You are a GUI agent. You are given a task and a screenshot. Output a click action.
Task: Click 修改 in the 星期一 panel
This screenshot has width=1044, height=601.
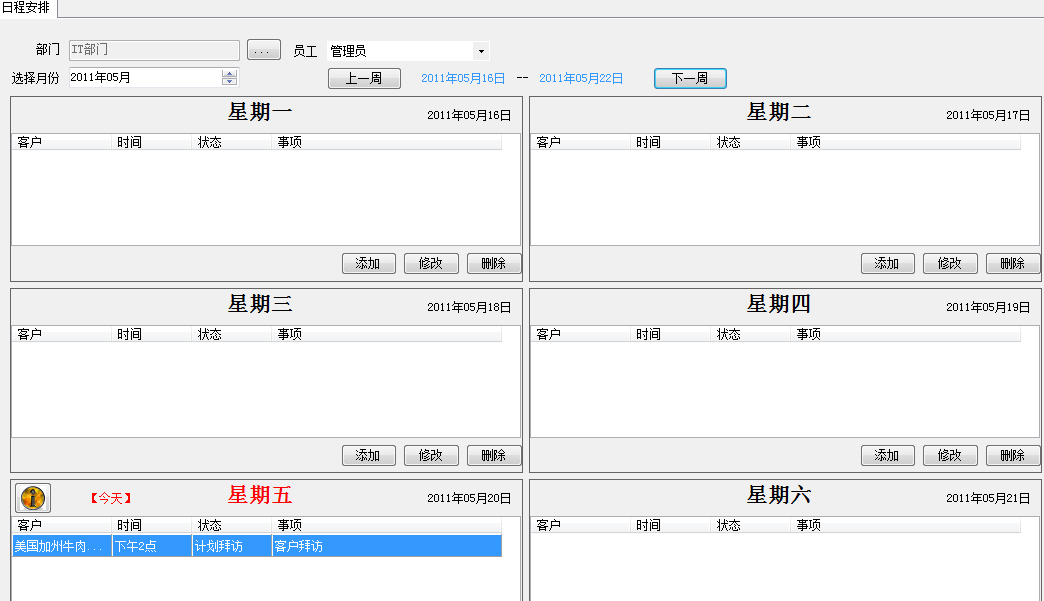pos(431,264)
